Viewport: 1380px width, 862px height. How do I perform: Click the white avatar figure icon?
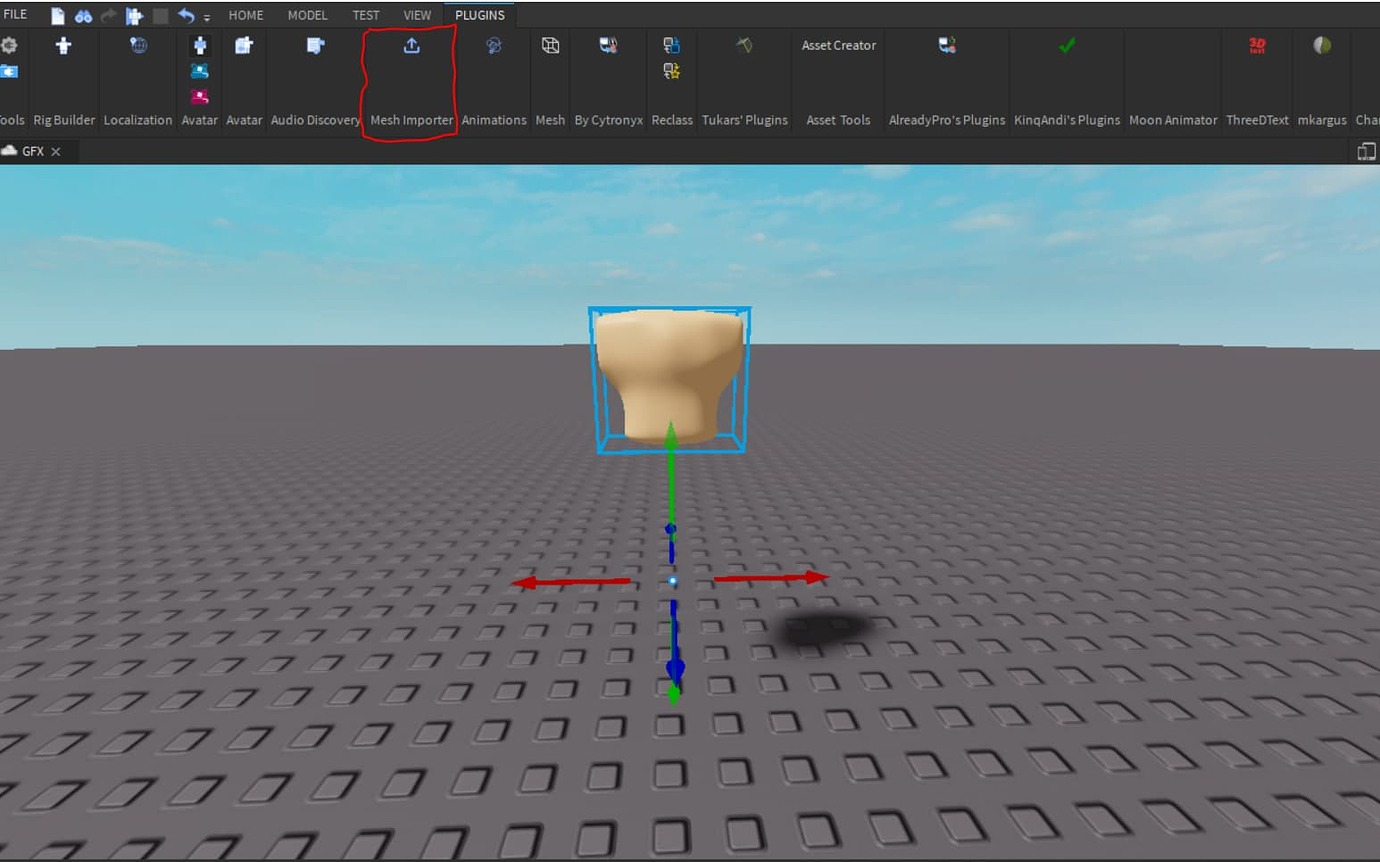[200, 45]
